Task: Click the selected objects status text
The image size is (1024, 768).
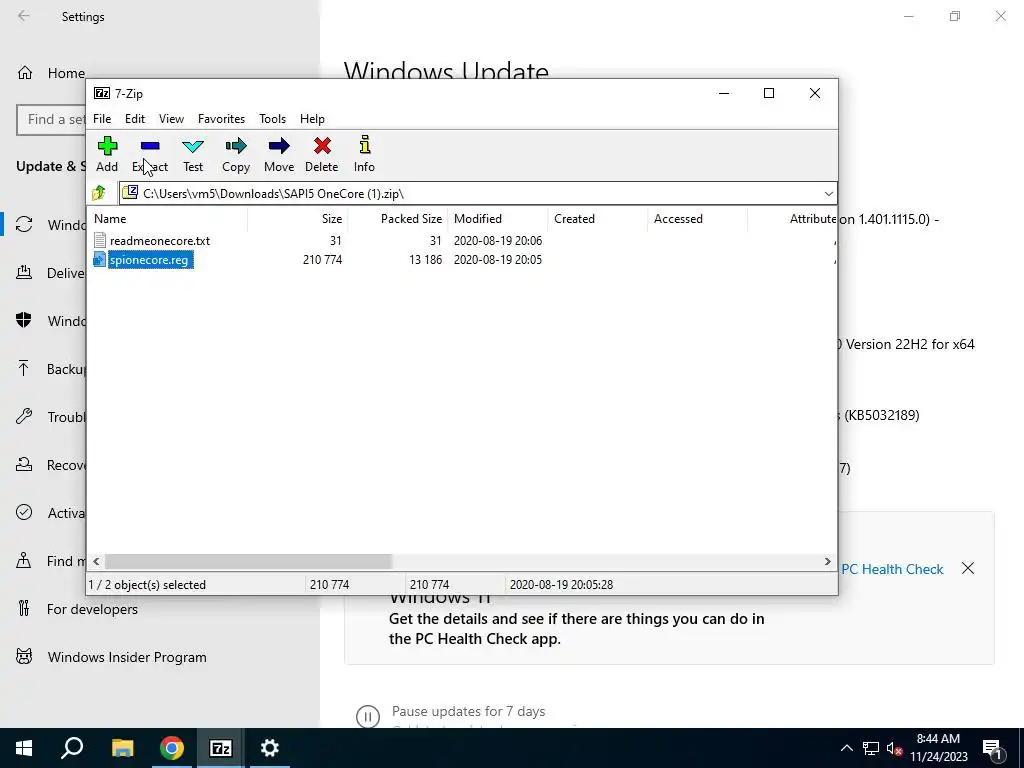Action: click(x=147, y=584)
